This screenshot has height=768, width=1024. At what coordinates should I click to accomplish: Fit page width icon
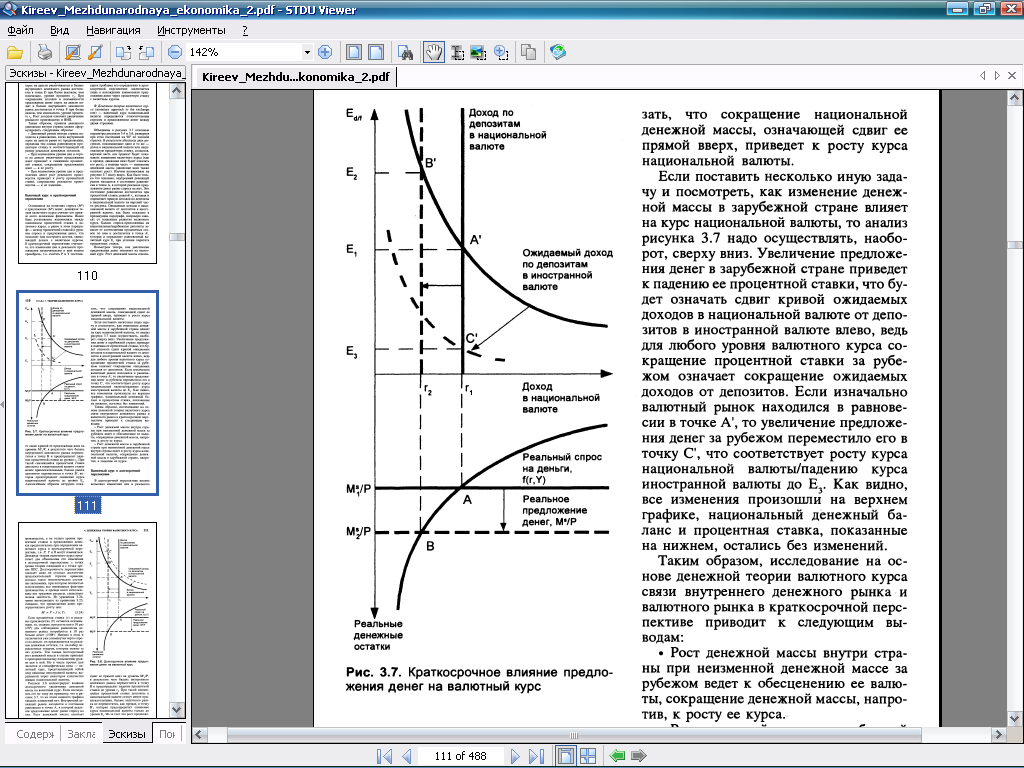coord(376,52)
